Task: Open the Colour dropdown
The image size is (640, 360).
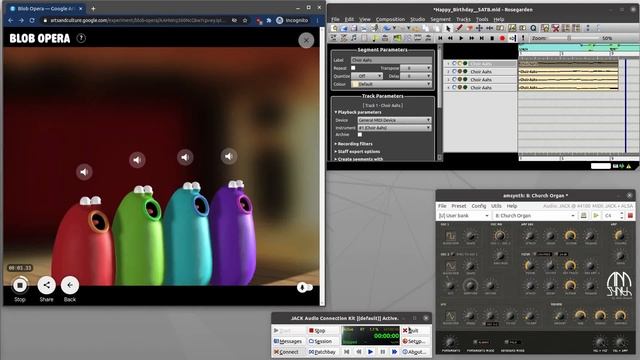Action: (391, 84)
